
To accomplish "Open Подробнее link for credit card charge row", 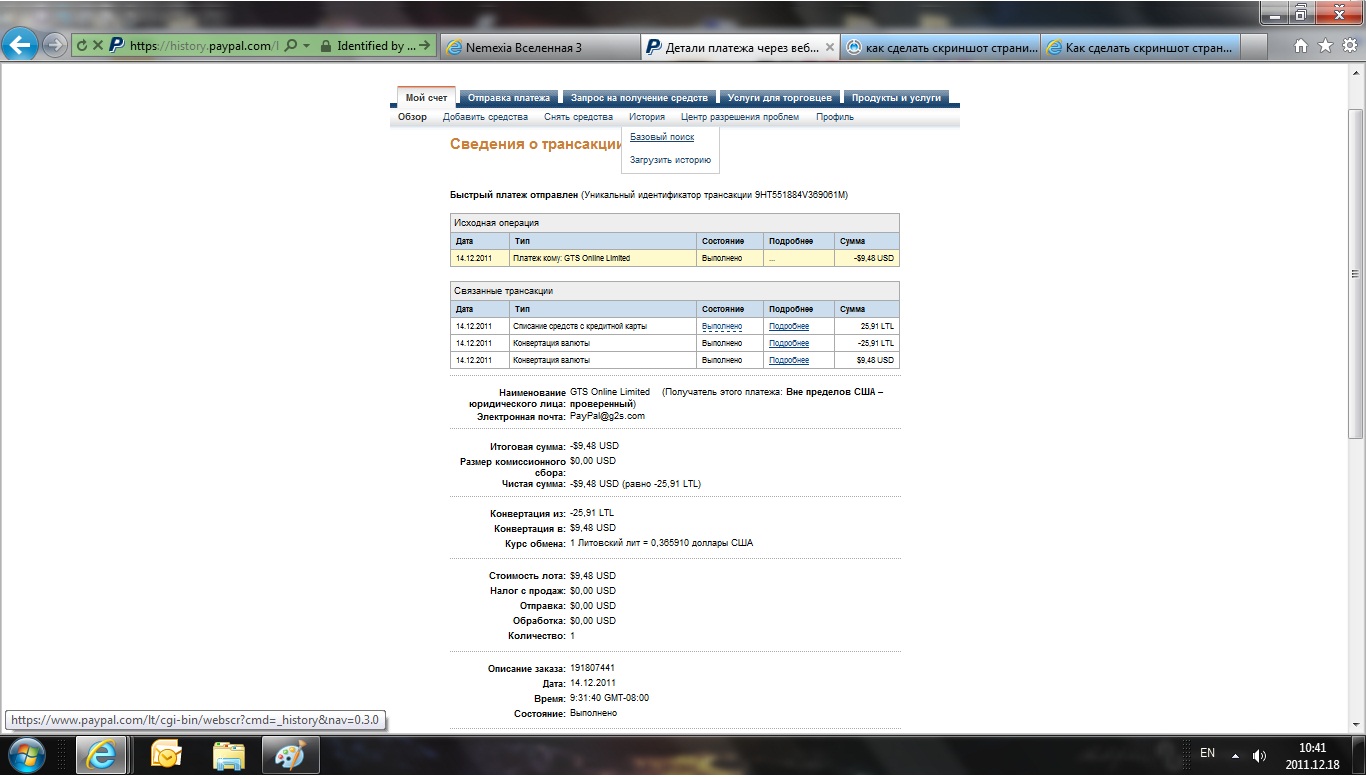I will (x=789, y=326).
